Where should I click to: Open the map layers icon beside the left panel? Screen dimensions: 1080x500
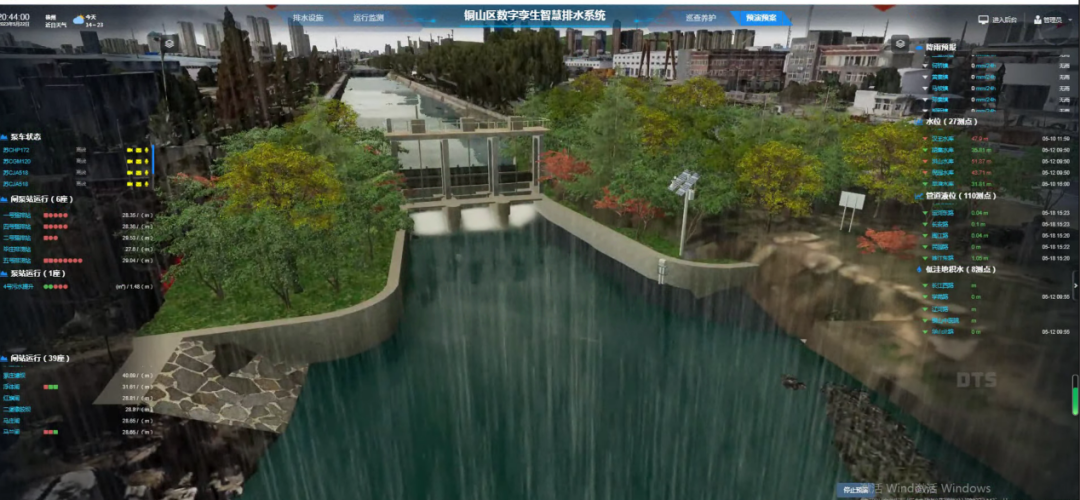click(x=169, y=43)
